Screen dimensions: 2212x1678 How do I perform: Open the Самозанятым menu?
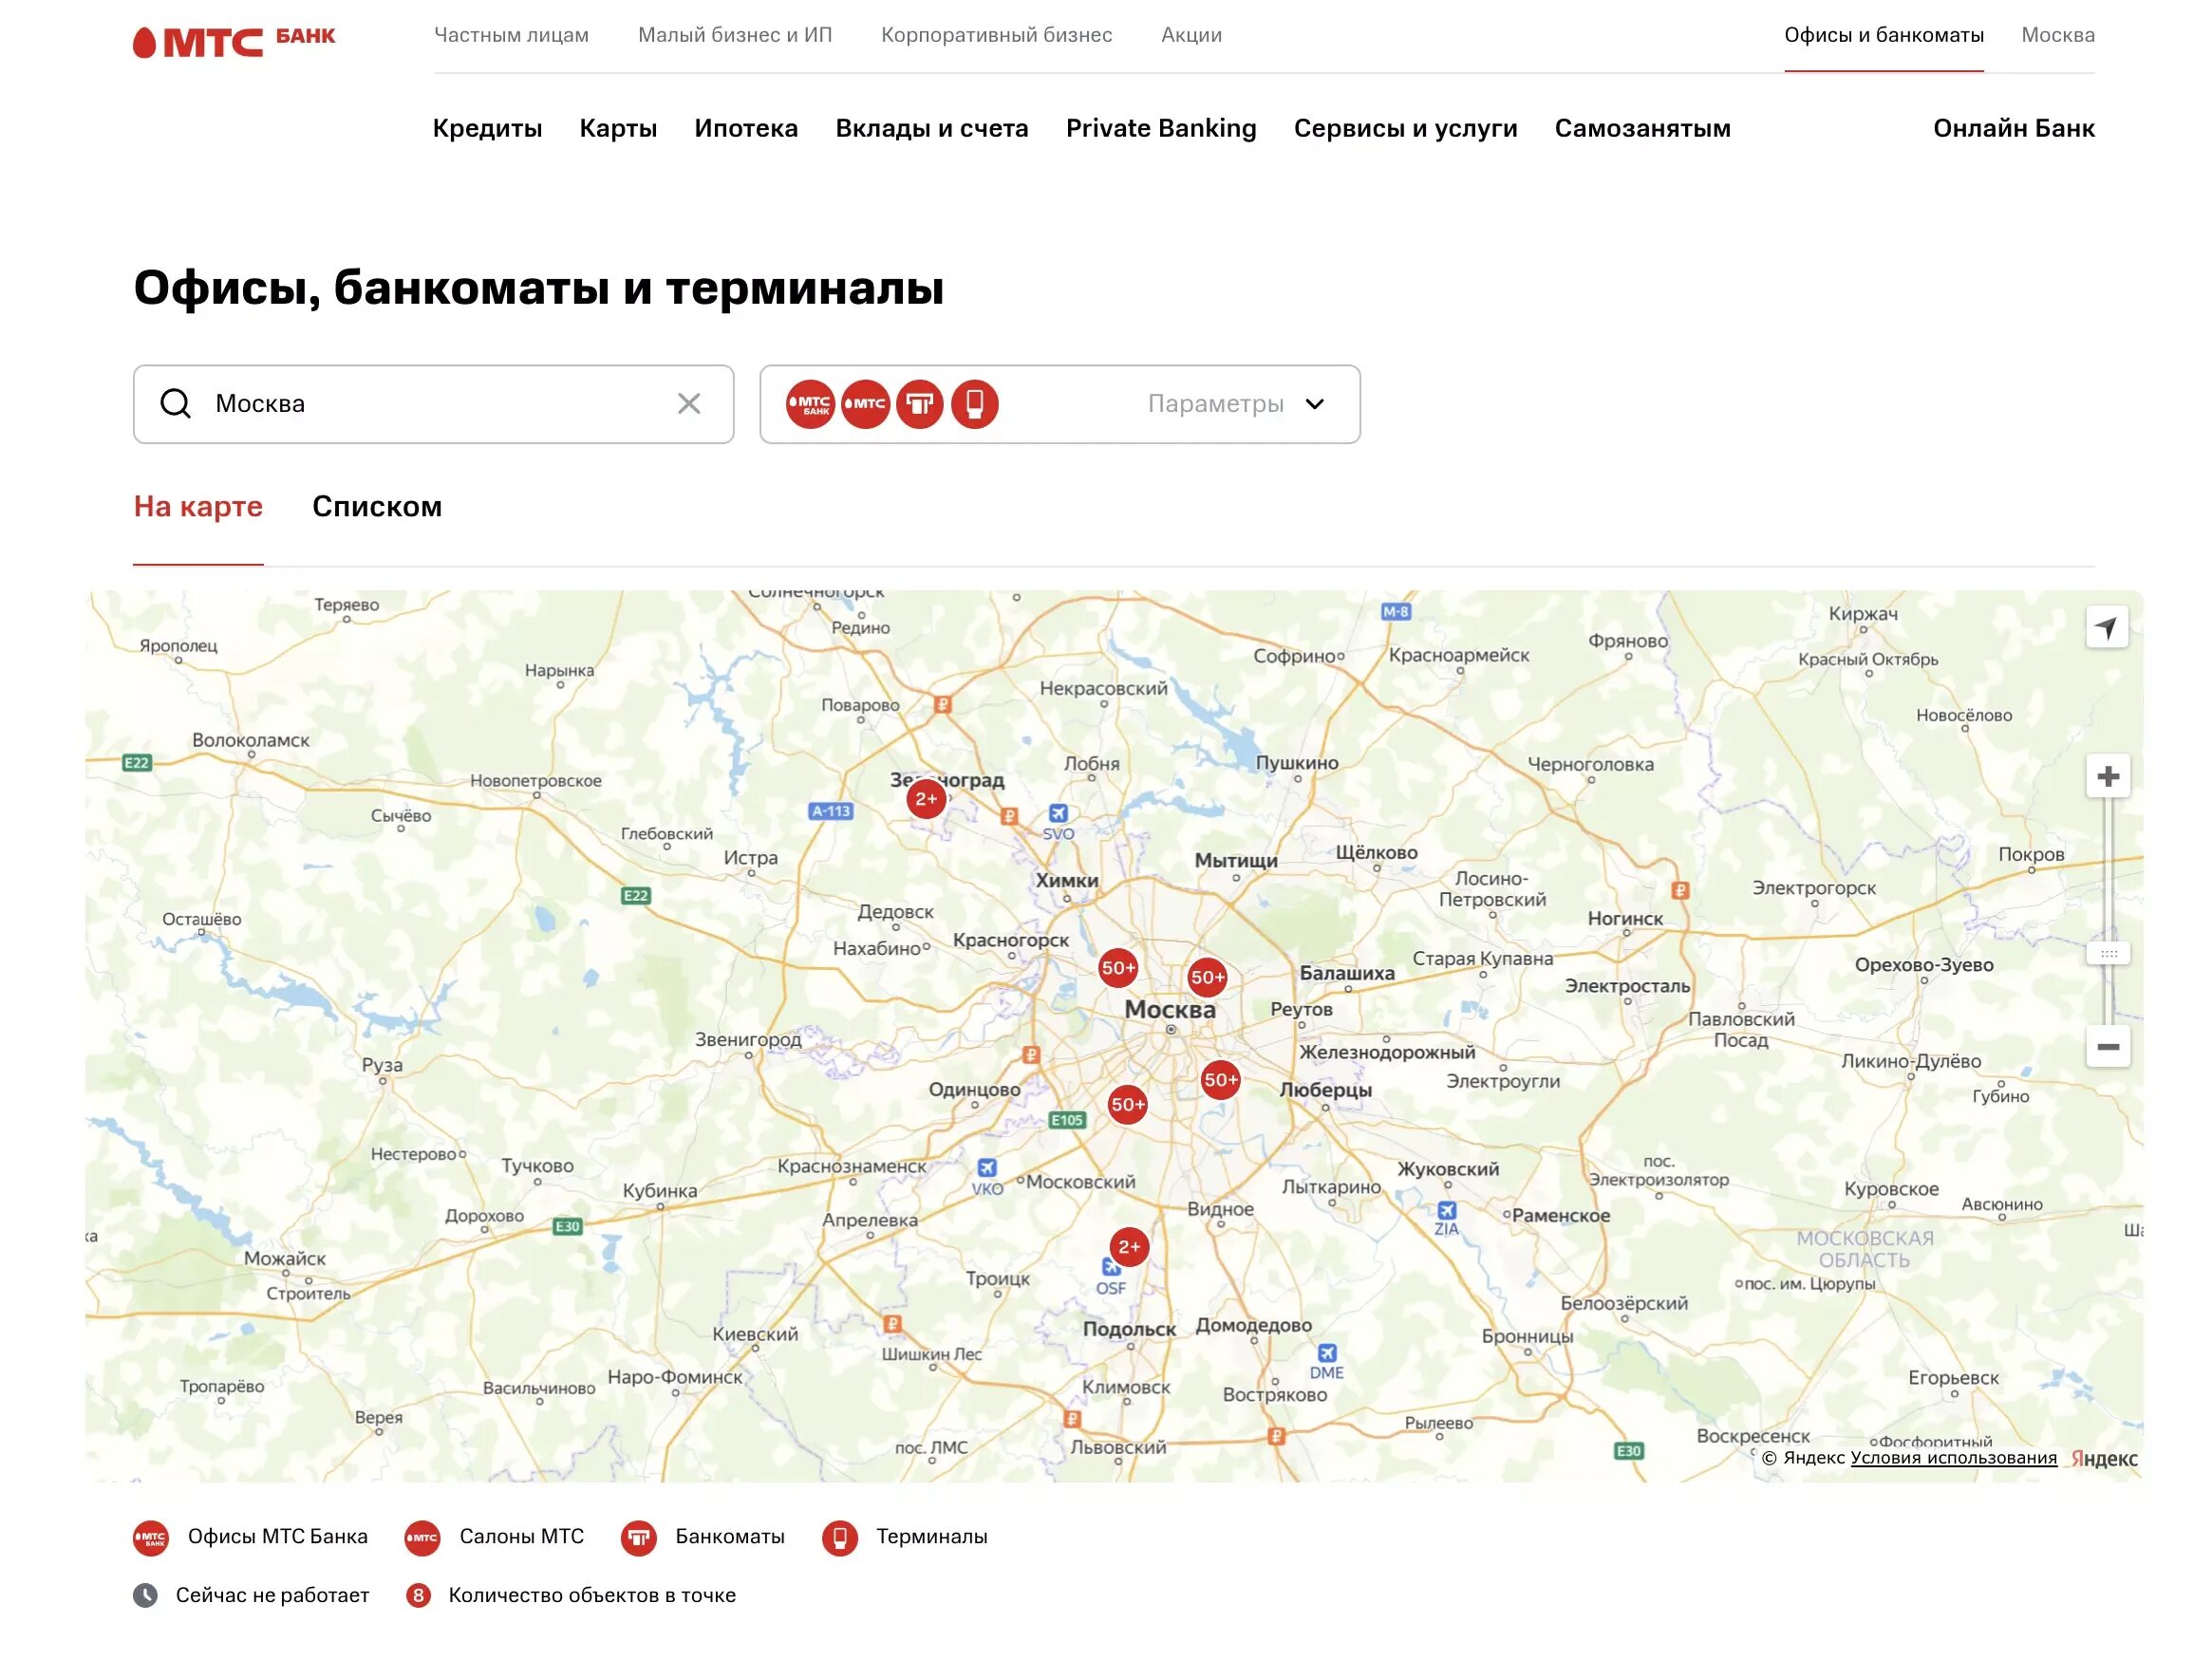(1642, 128)
